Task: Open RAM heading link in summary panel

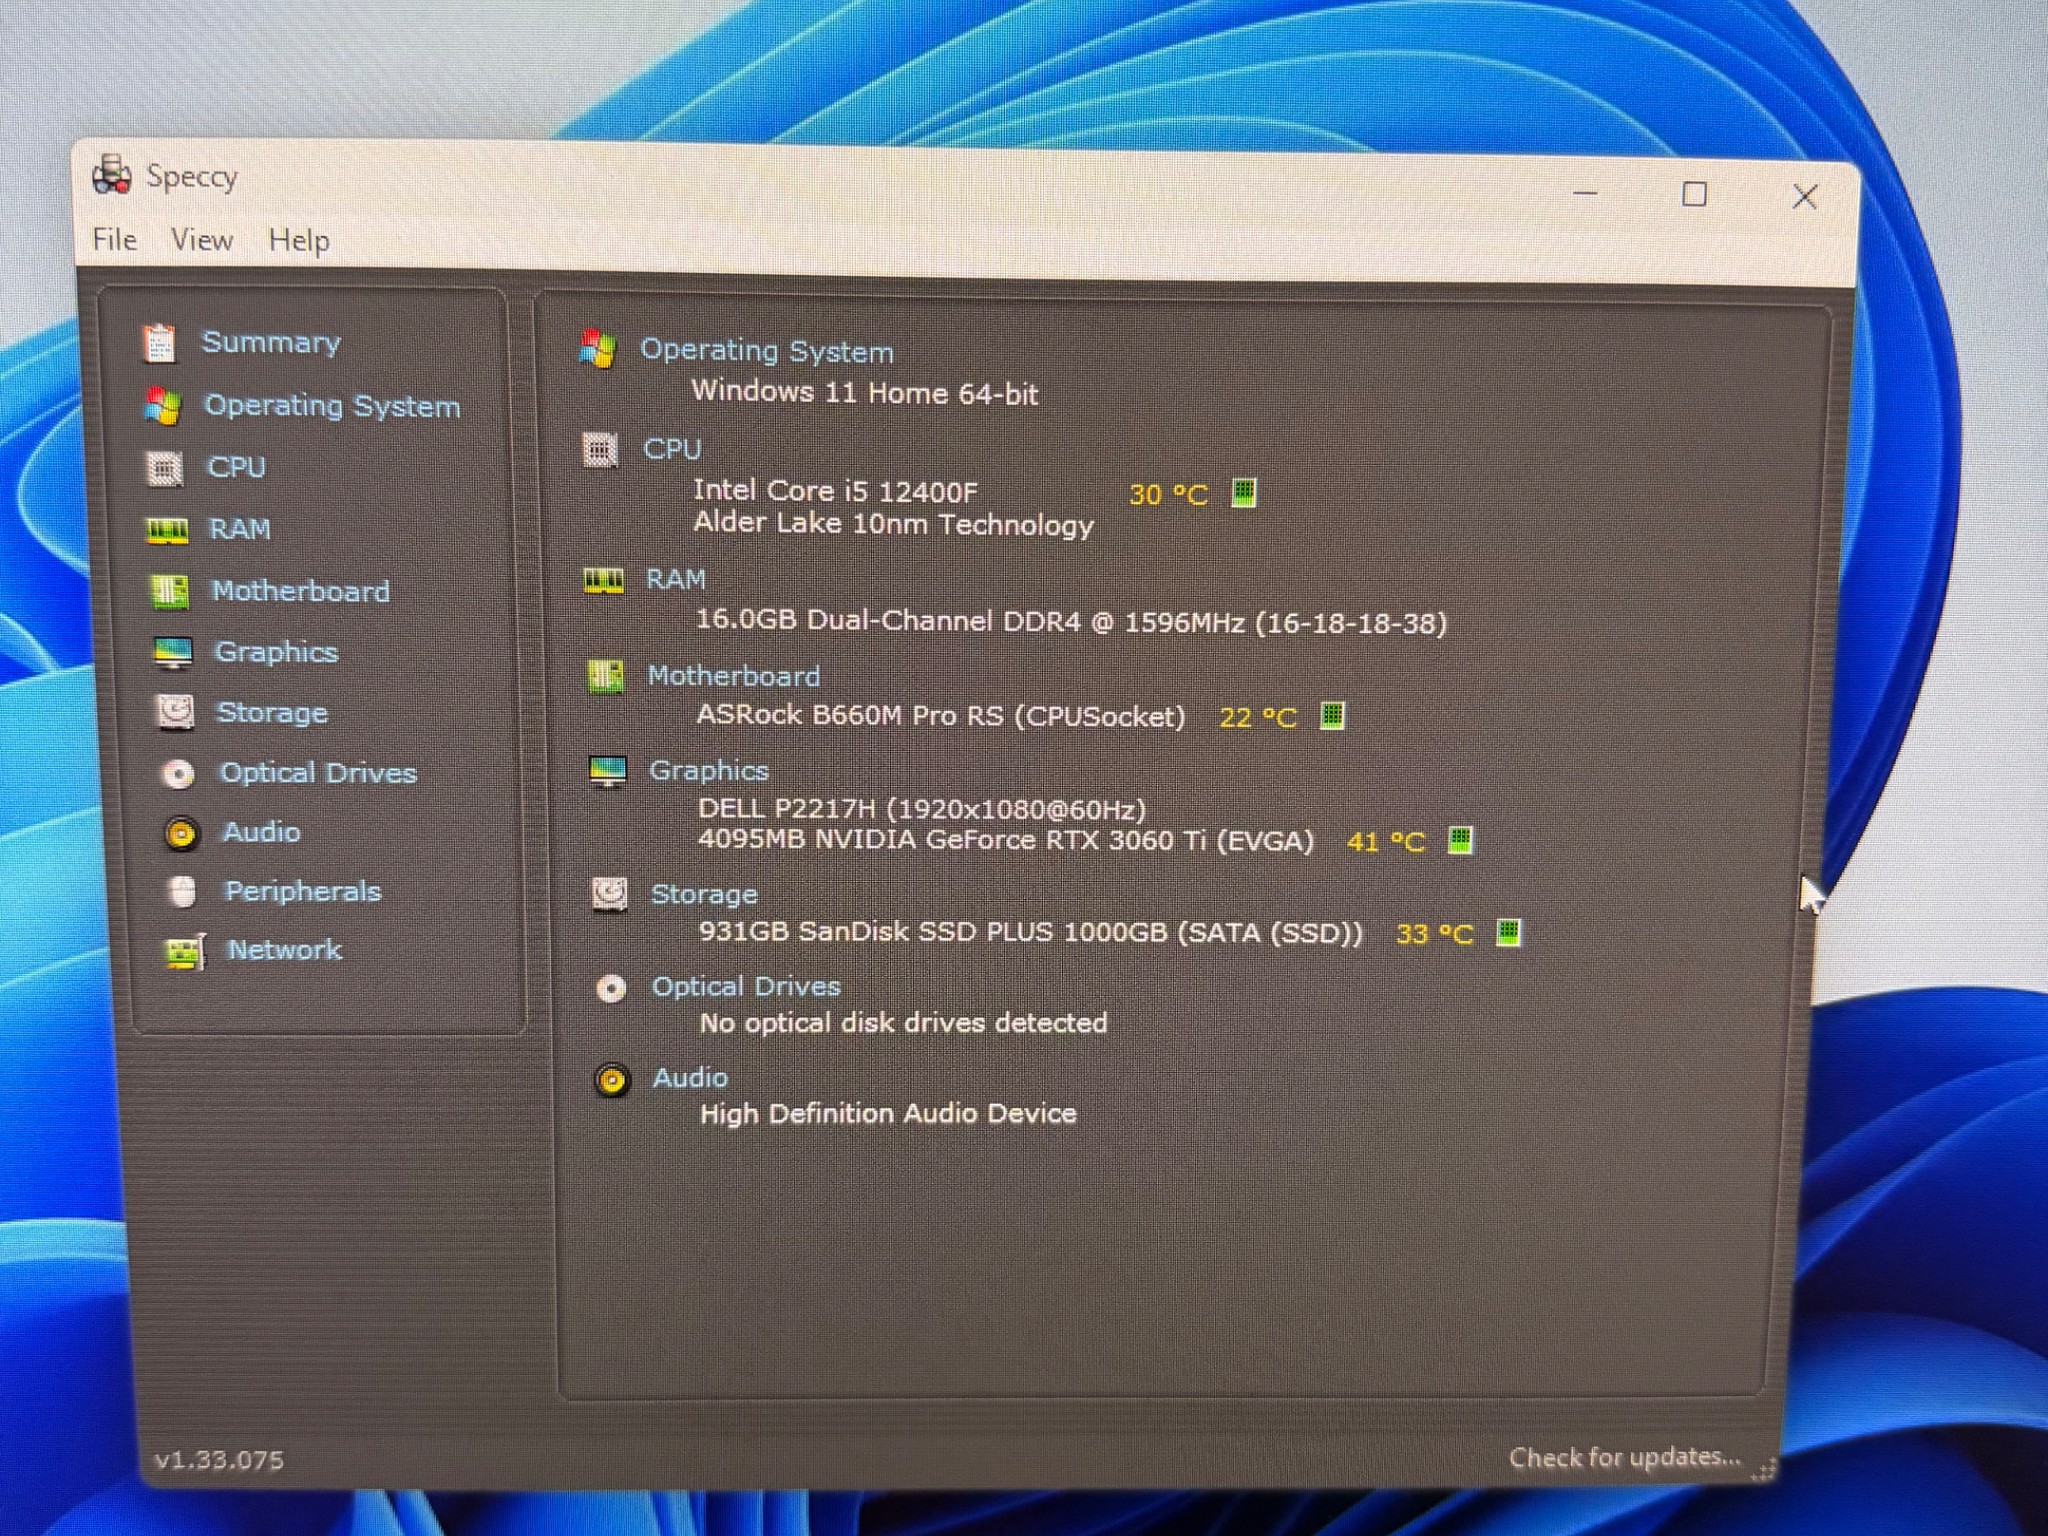Action: click(x=676, y=579)
